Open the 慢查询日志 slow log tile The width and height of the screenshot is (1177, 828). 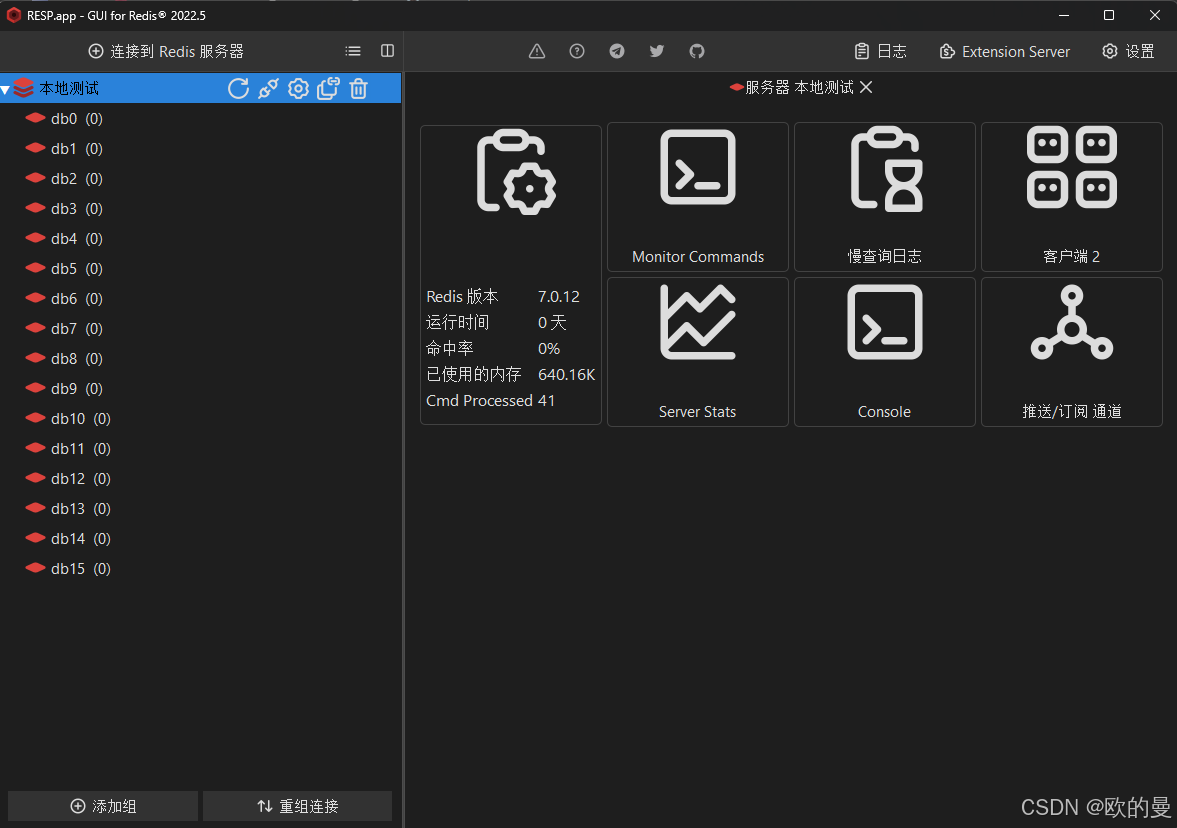[885, 197]
